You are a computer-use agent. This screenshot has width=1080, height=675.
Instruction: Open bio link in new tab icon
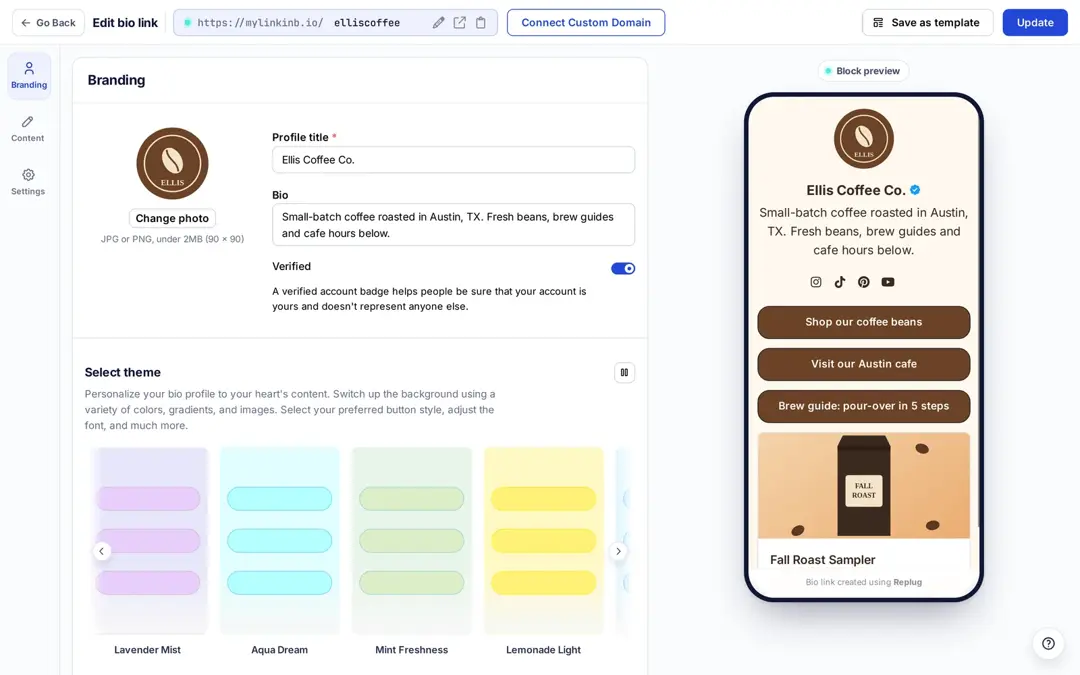click(459, 23)
